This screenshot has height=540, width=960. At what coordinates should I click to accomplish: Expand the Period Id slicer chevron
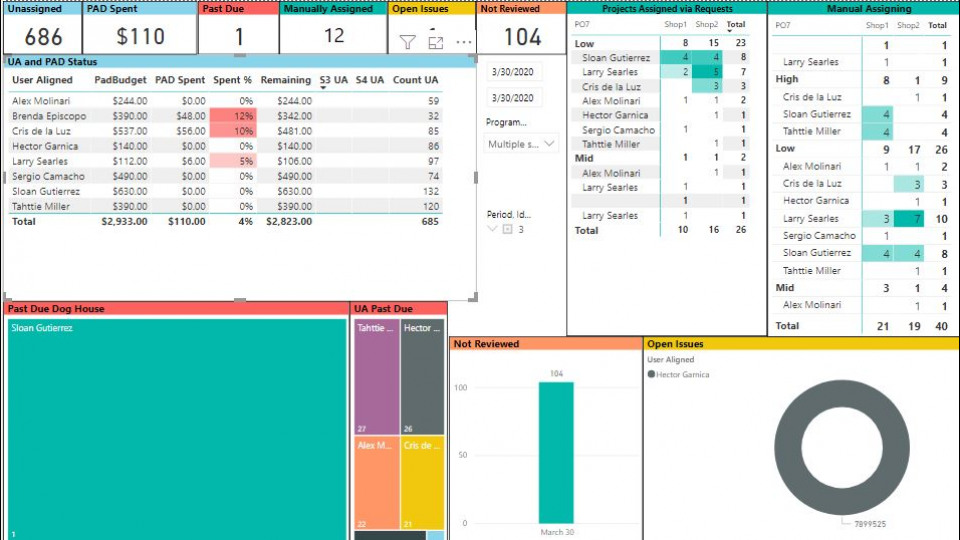[x=492, y=229]
